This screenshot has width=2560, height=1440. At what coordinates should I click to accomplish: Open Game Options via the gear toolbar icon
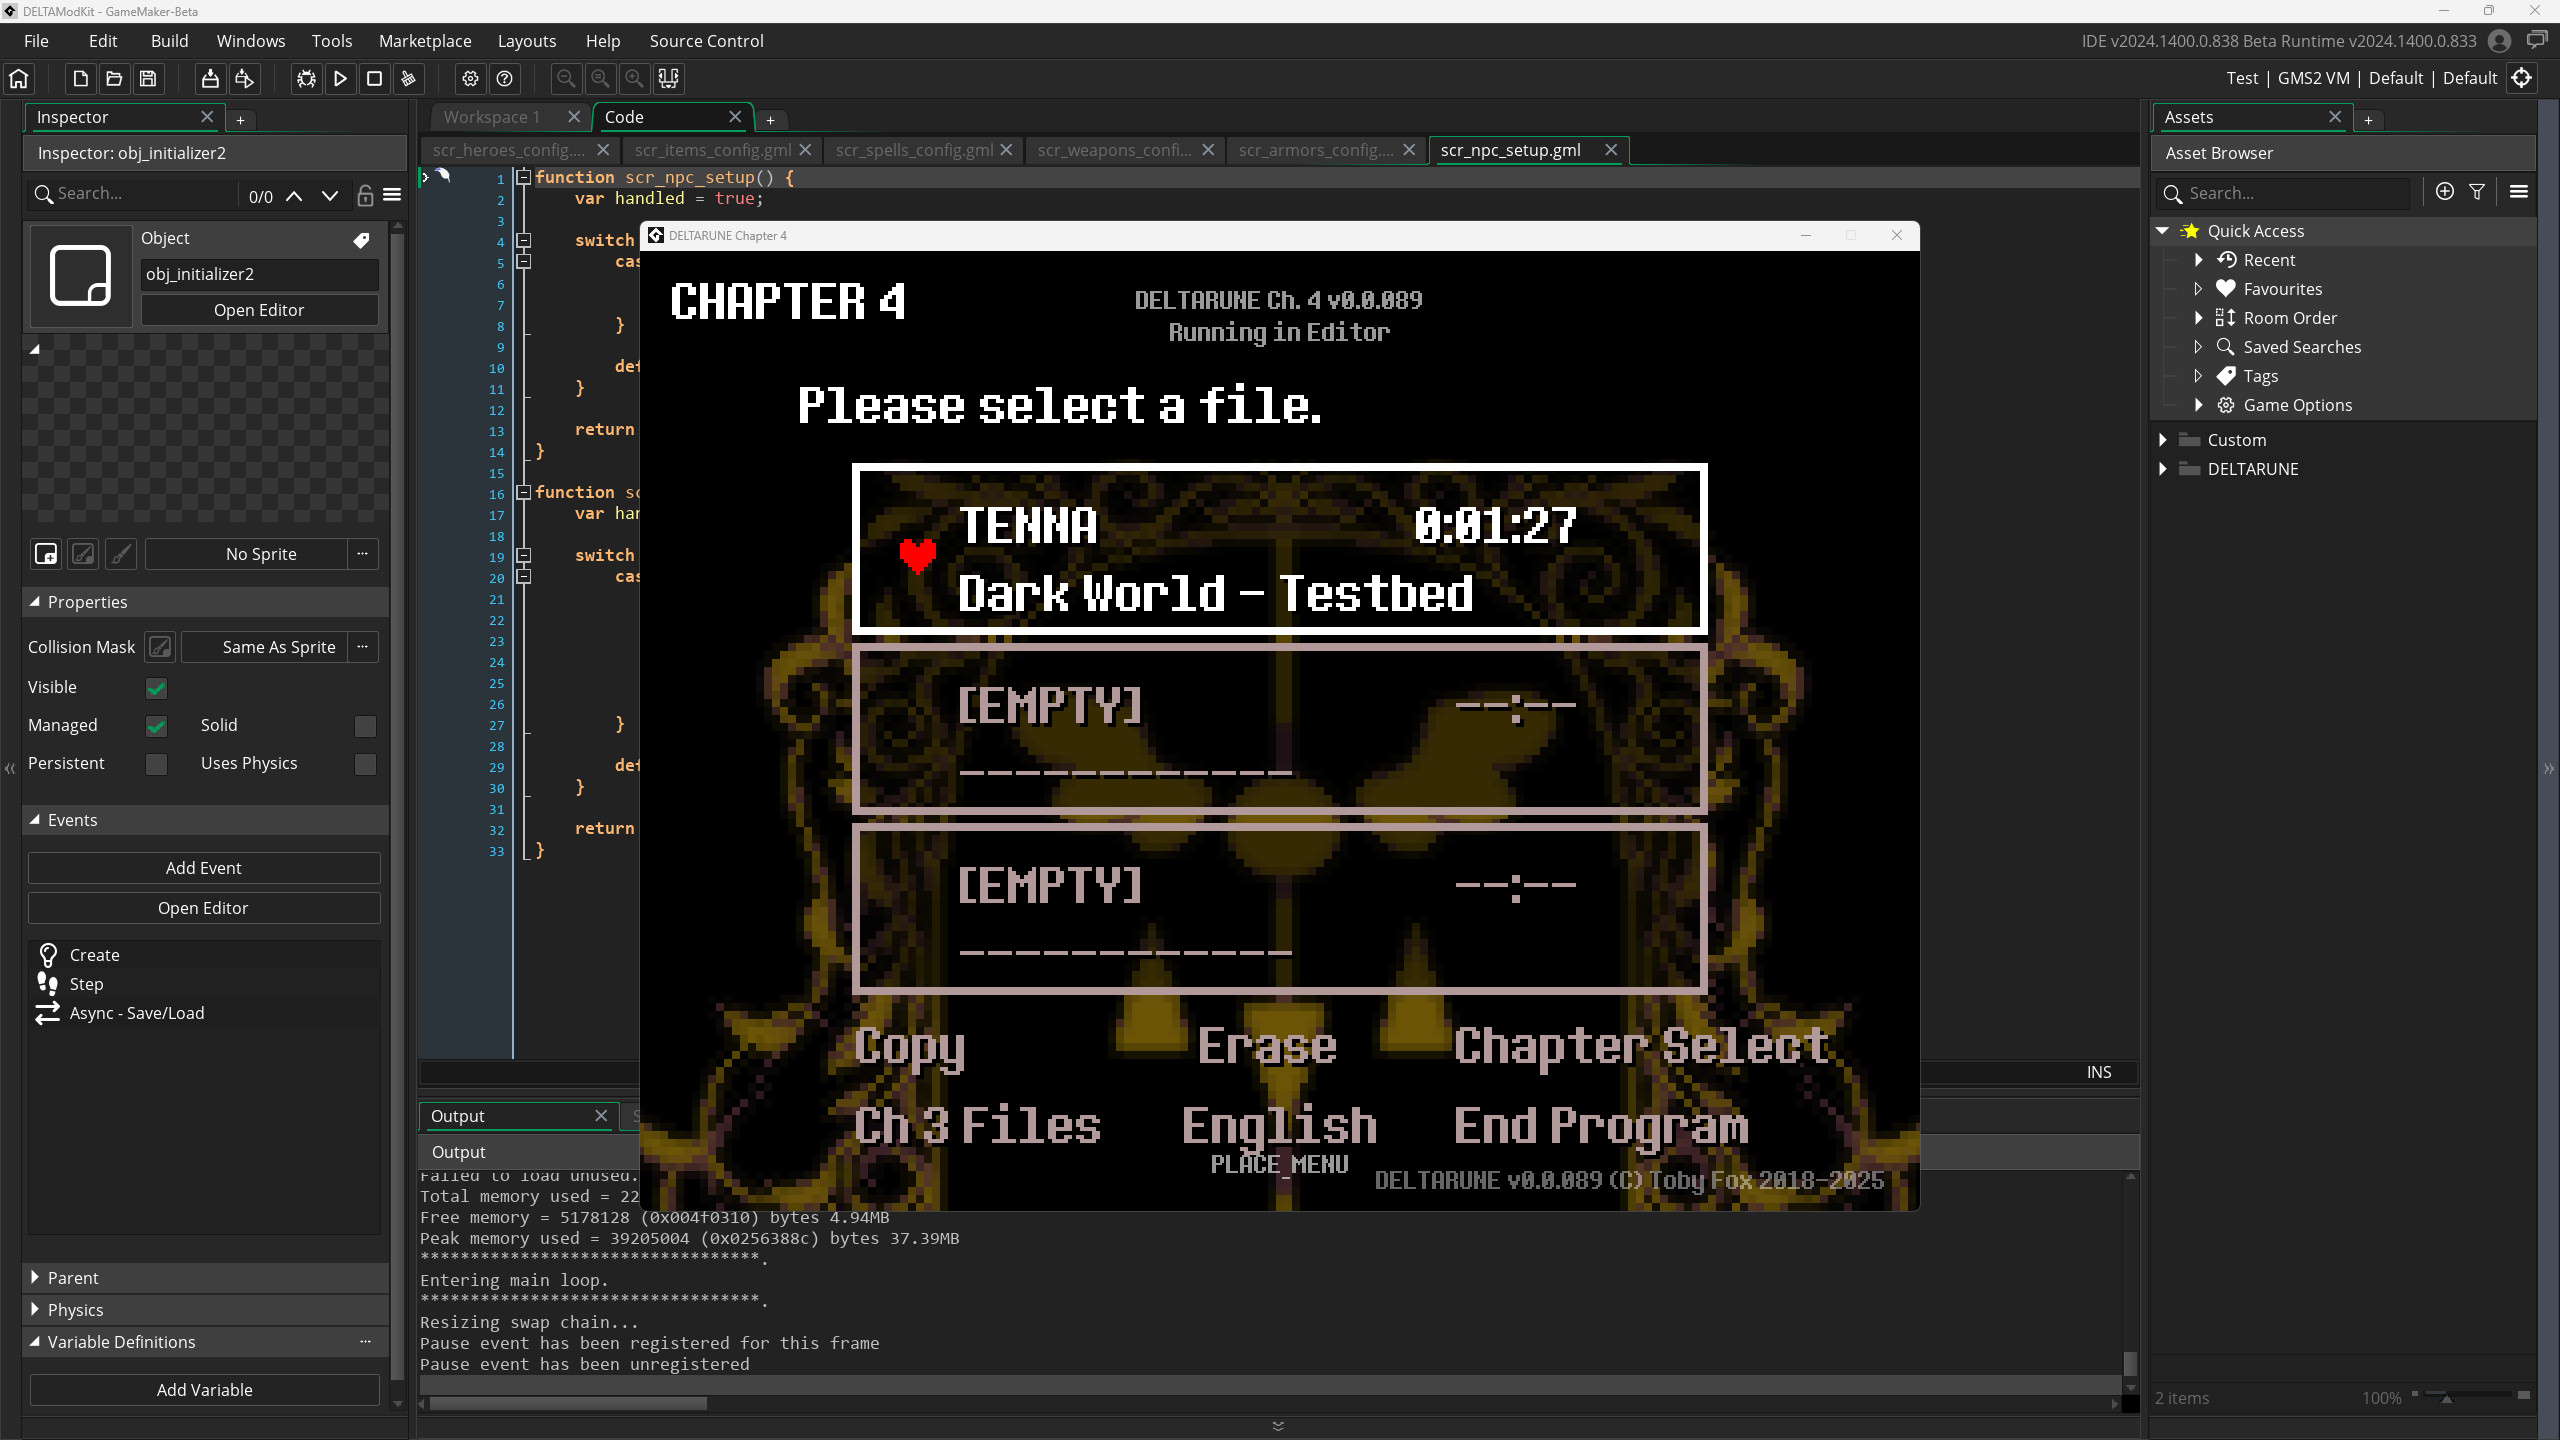point(470,78)
